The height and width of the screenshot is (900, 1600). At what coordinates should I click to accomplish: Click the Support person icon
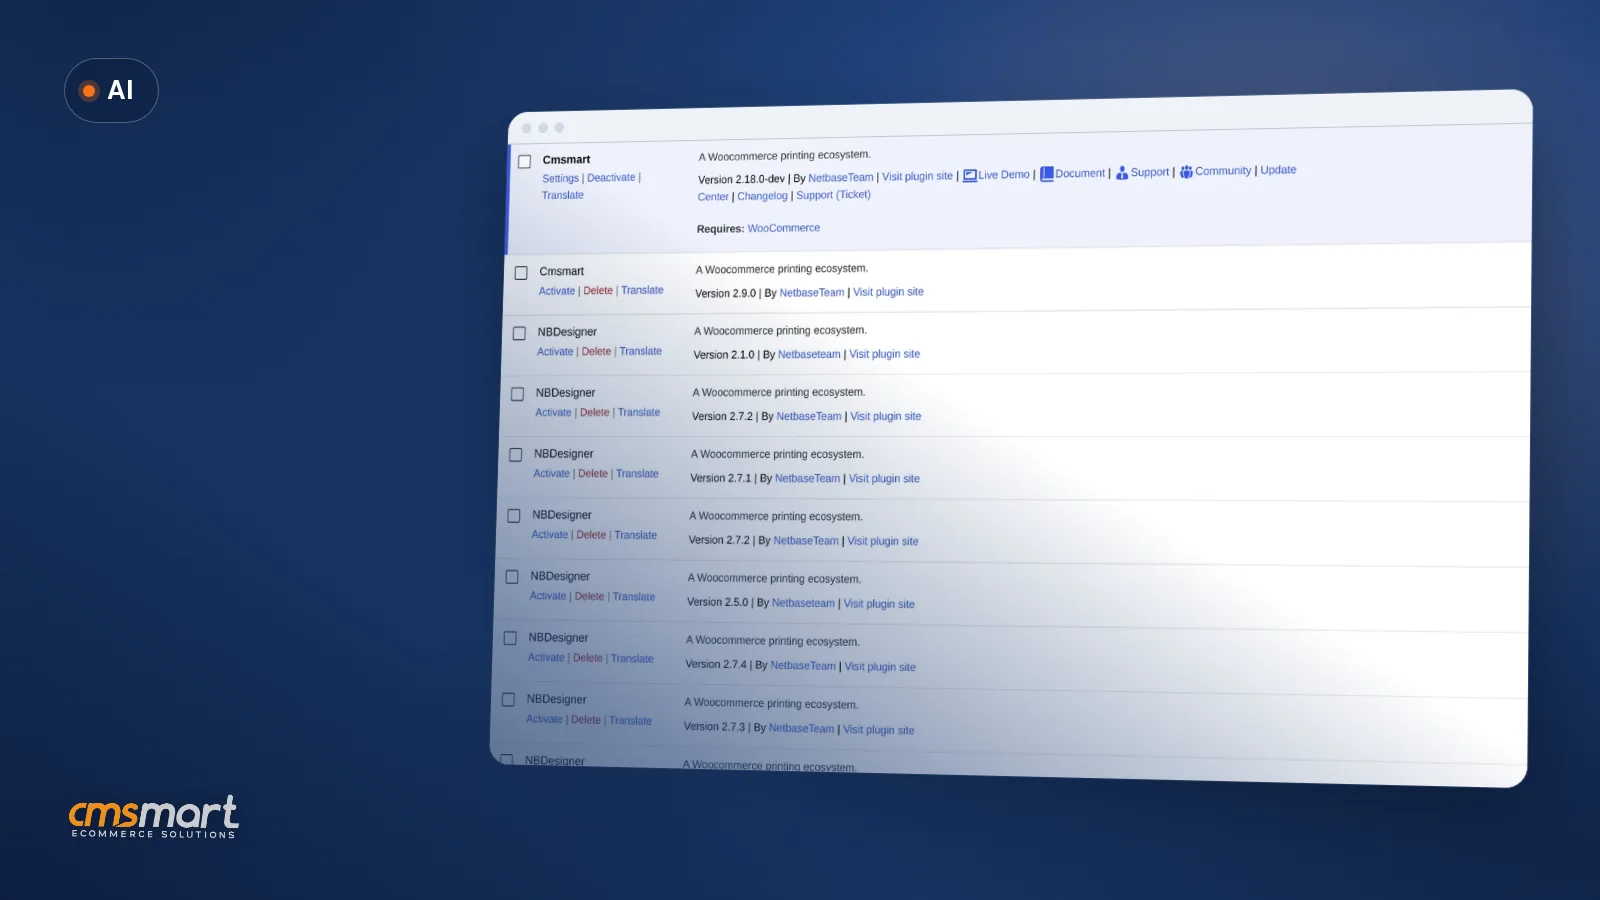click(1122, 173)
